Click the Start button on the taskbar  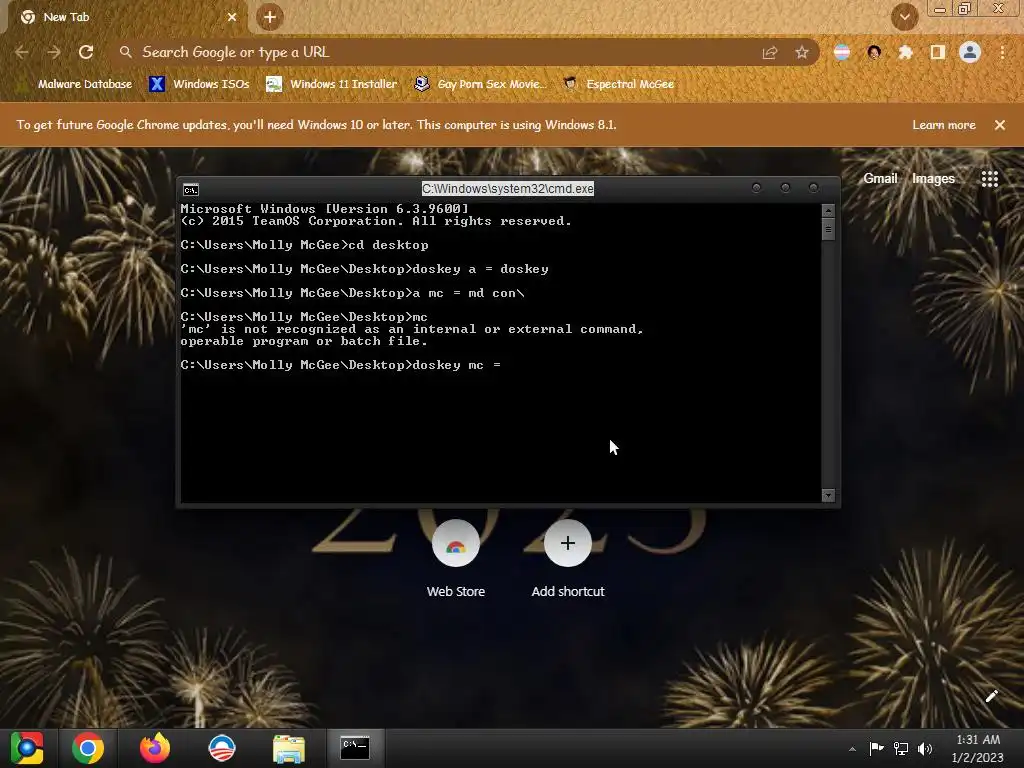[x=27, y=748]
